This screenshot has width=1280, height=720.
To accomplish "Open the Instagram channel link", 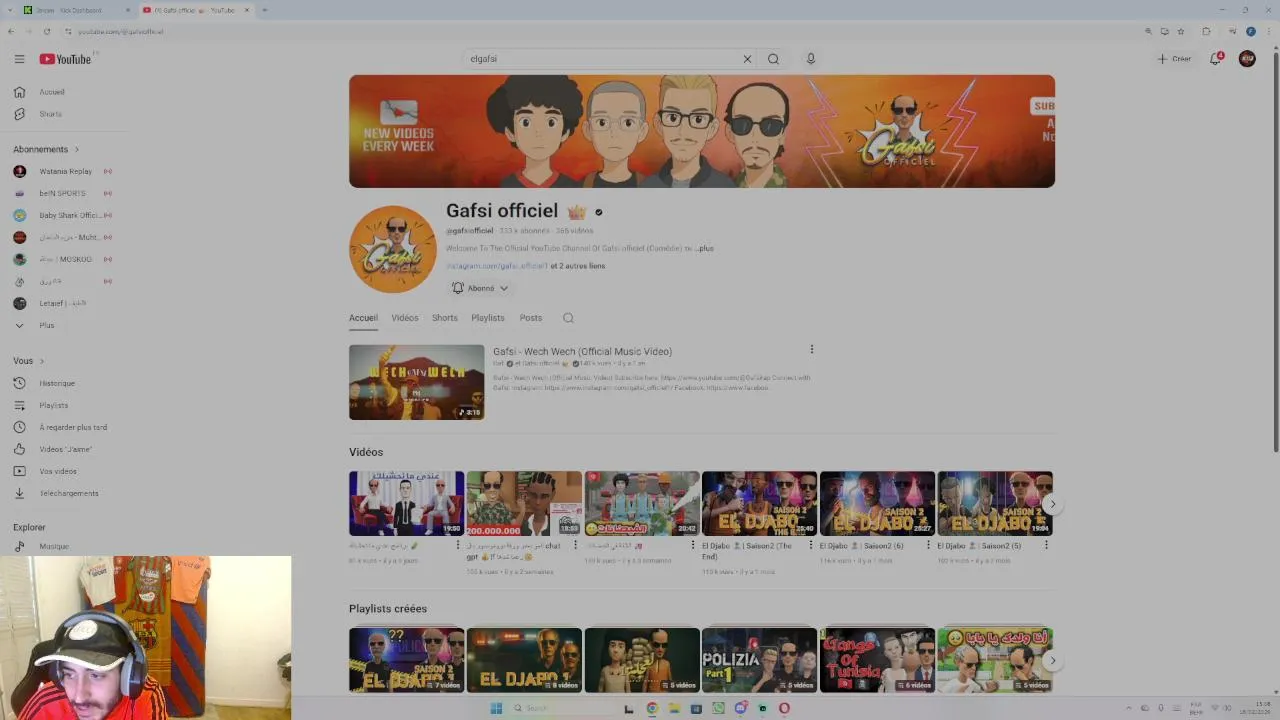I will (x=496, y=266).
